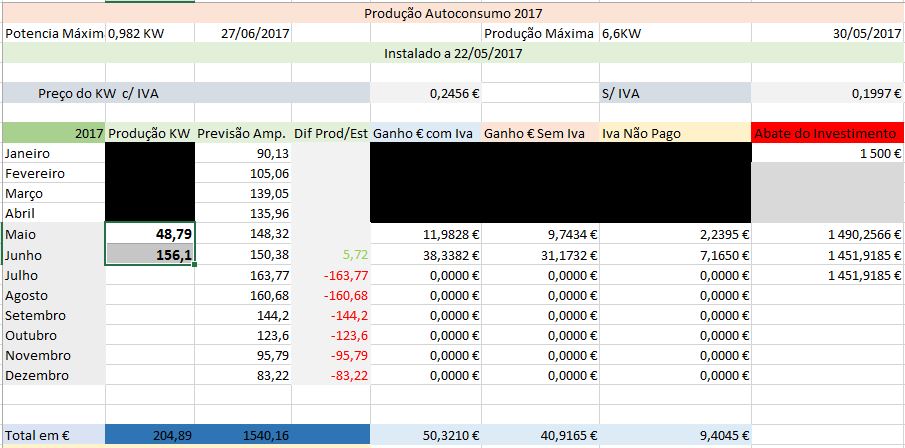Click the date cell 30/05/2017
The width and height of the screenshot is (905, 448).
(827, 33)
